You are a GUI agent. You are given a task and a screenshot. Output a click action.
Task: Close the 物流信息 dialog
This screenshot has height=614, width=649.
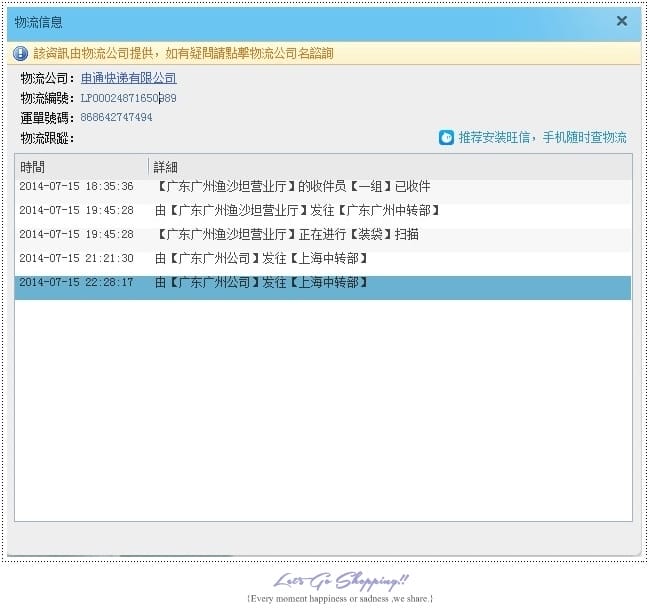[621, 21]
